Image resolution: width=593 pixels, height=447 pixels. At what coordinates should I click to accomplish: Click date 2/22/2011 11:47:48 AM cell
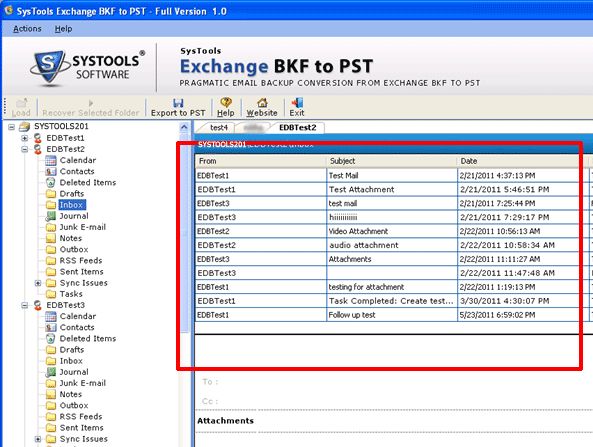coord(522,273)
